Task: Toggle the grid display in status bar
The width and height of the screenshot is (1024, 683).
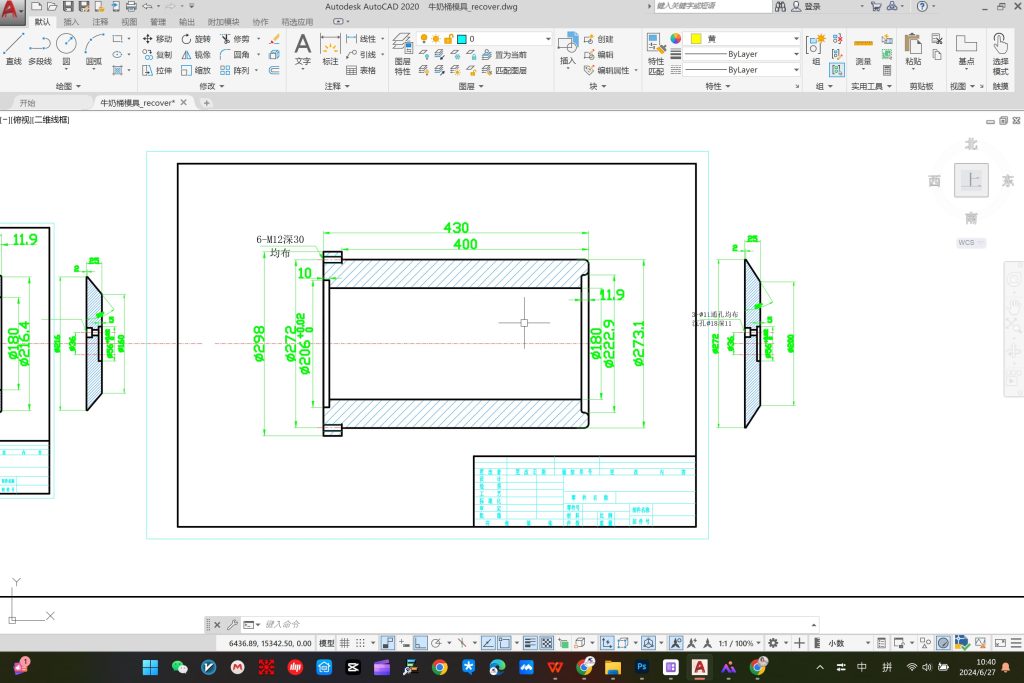Action: click(x=345, y=643)
